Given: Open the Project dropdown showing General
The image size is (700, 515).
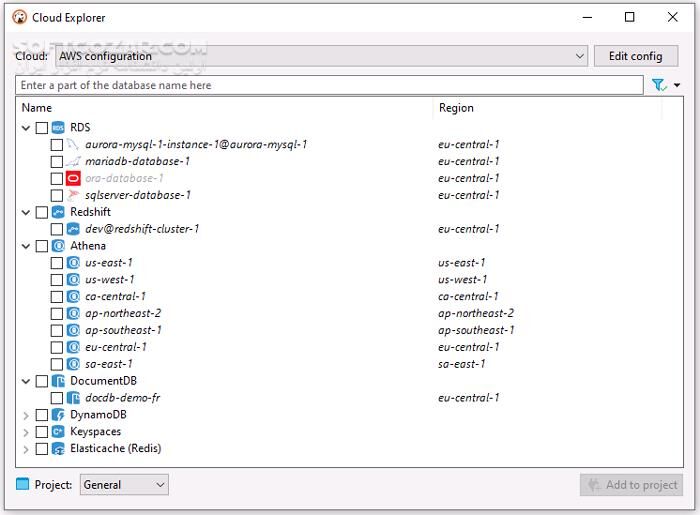Looking at the screenshot, I should click(124, 485).
